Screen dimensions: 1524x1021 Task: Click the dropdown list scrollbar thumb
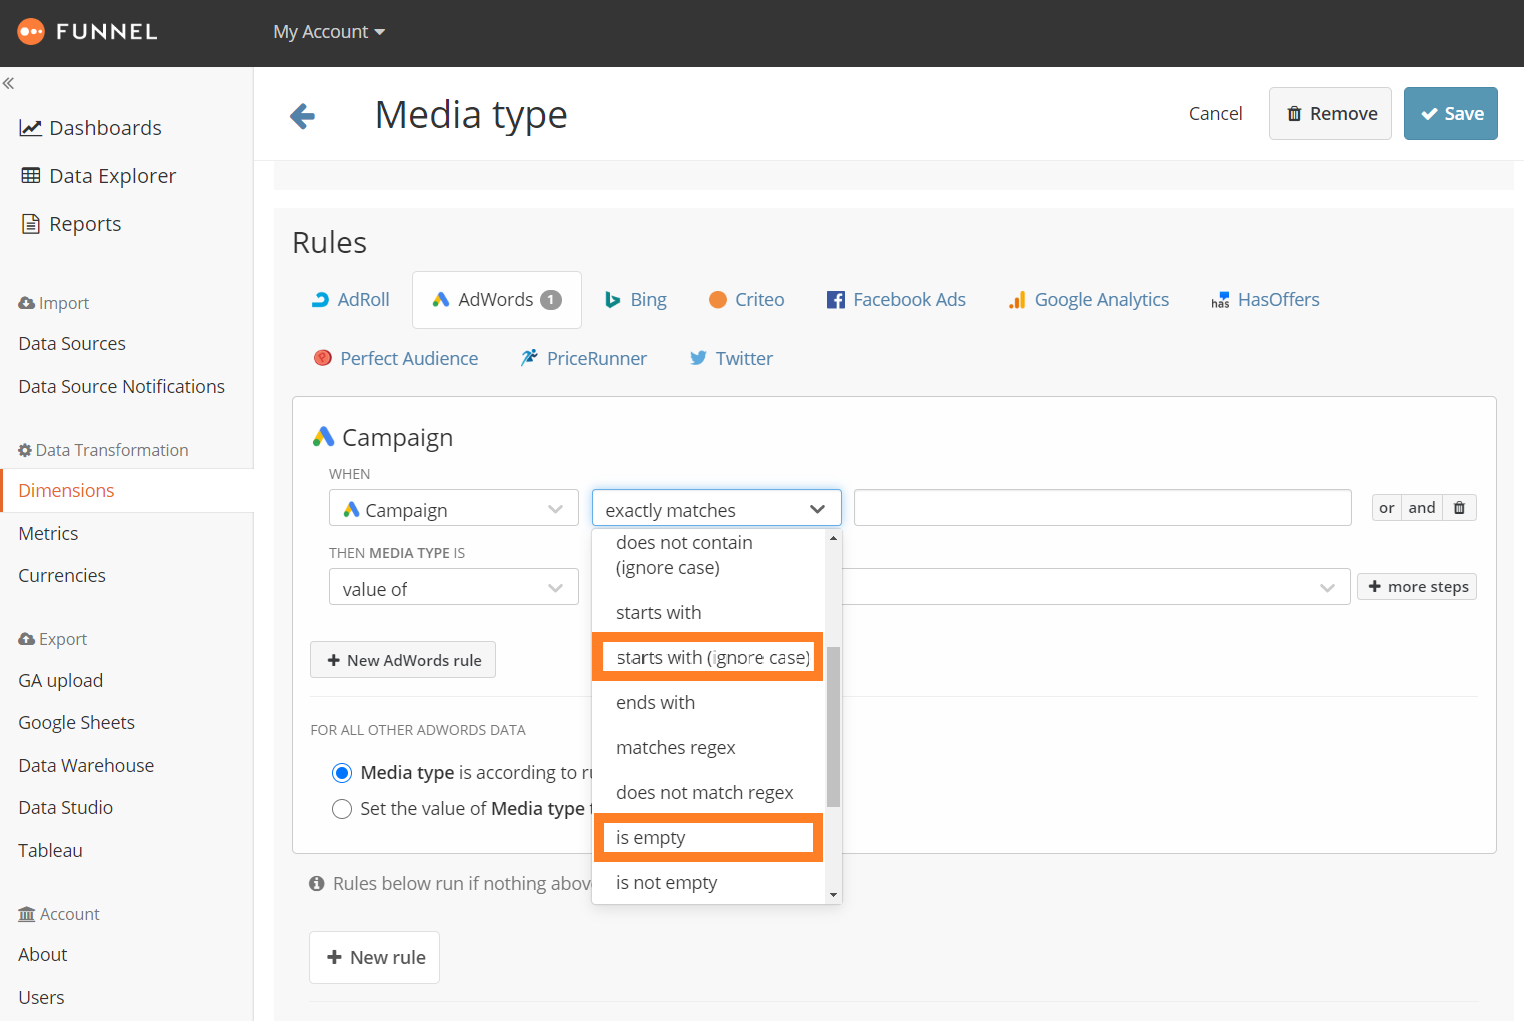tap(834, 727)
